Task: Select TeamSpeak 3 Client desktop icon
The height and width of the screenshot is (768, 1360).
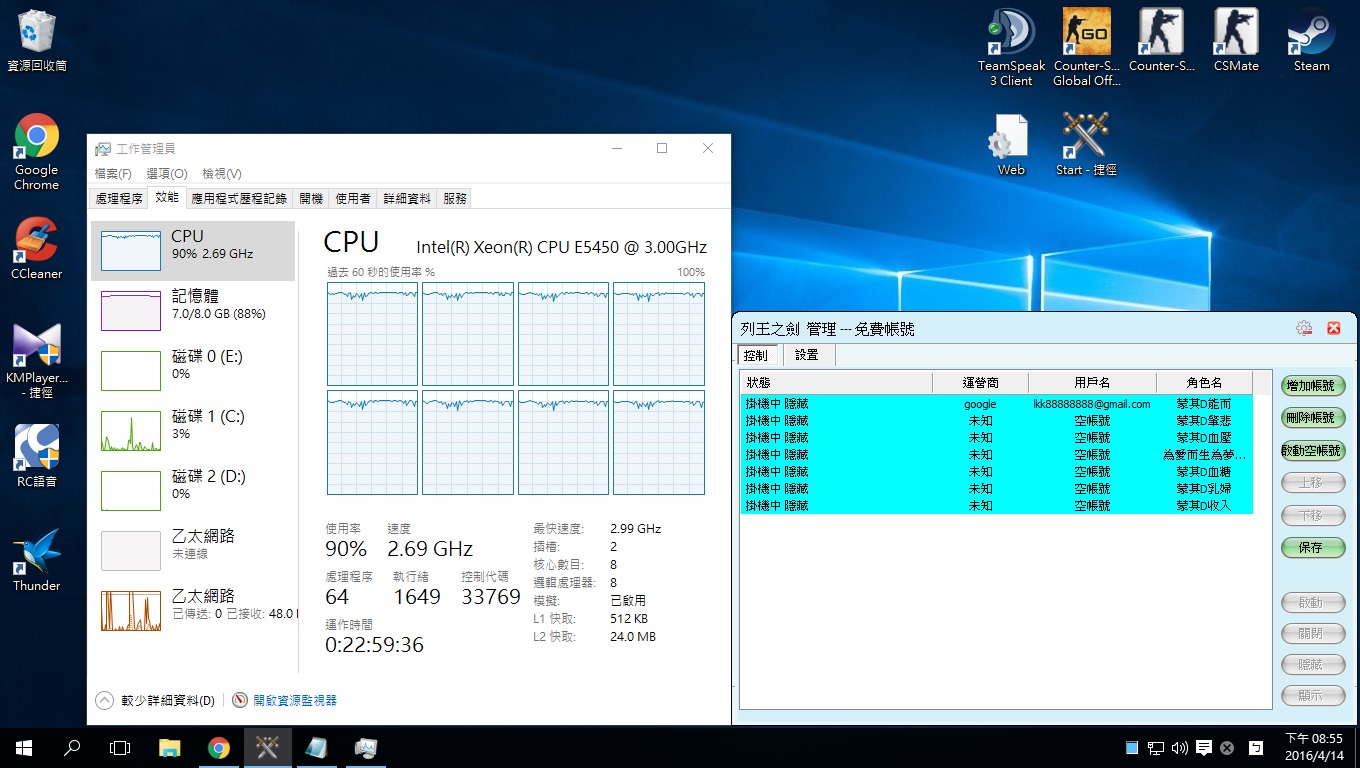Action: [x=1011, y=47]
